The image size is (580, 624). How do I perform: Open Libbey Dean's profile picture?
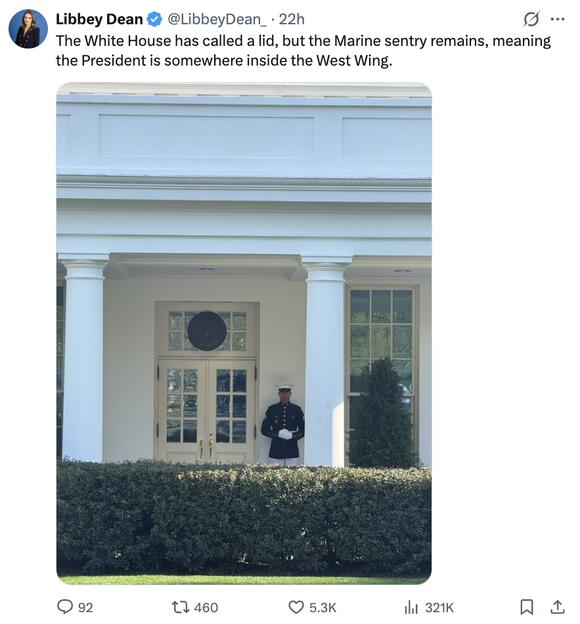tap(28, 29)
